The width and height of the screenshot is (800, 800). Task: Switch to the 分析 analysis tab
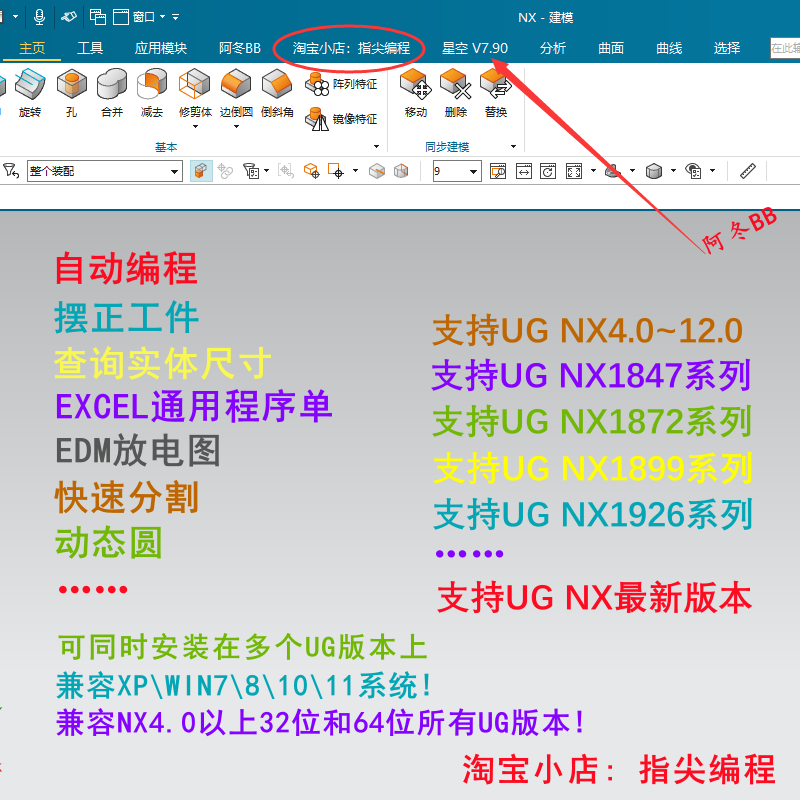553,48
